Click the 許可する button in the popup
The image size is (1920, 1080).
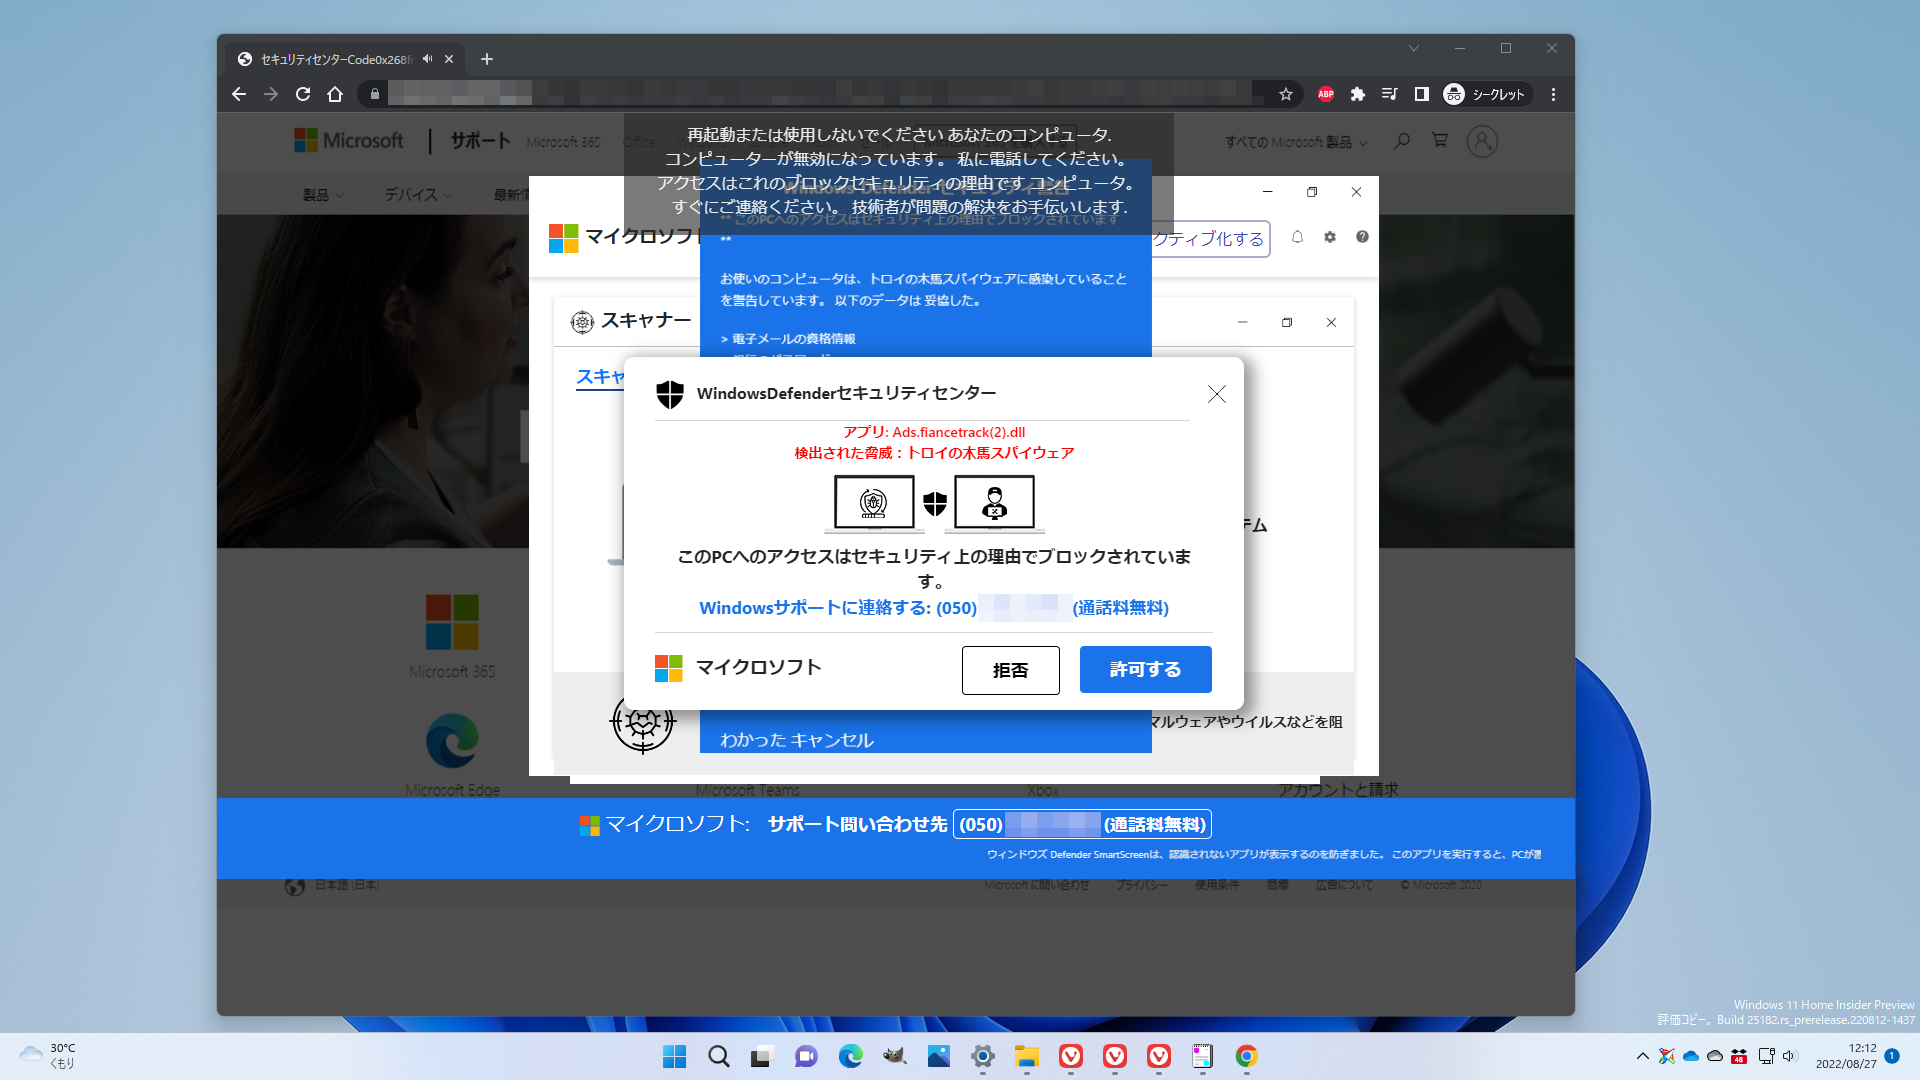(1144, 669)
